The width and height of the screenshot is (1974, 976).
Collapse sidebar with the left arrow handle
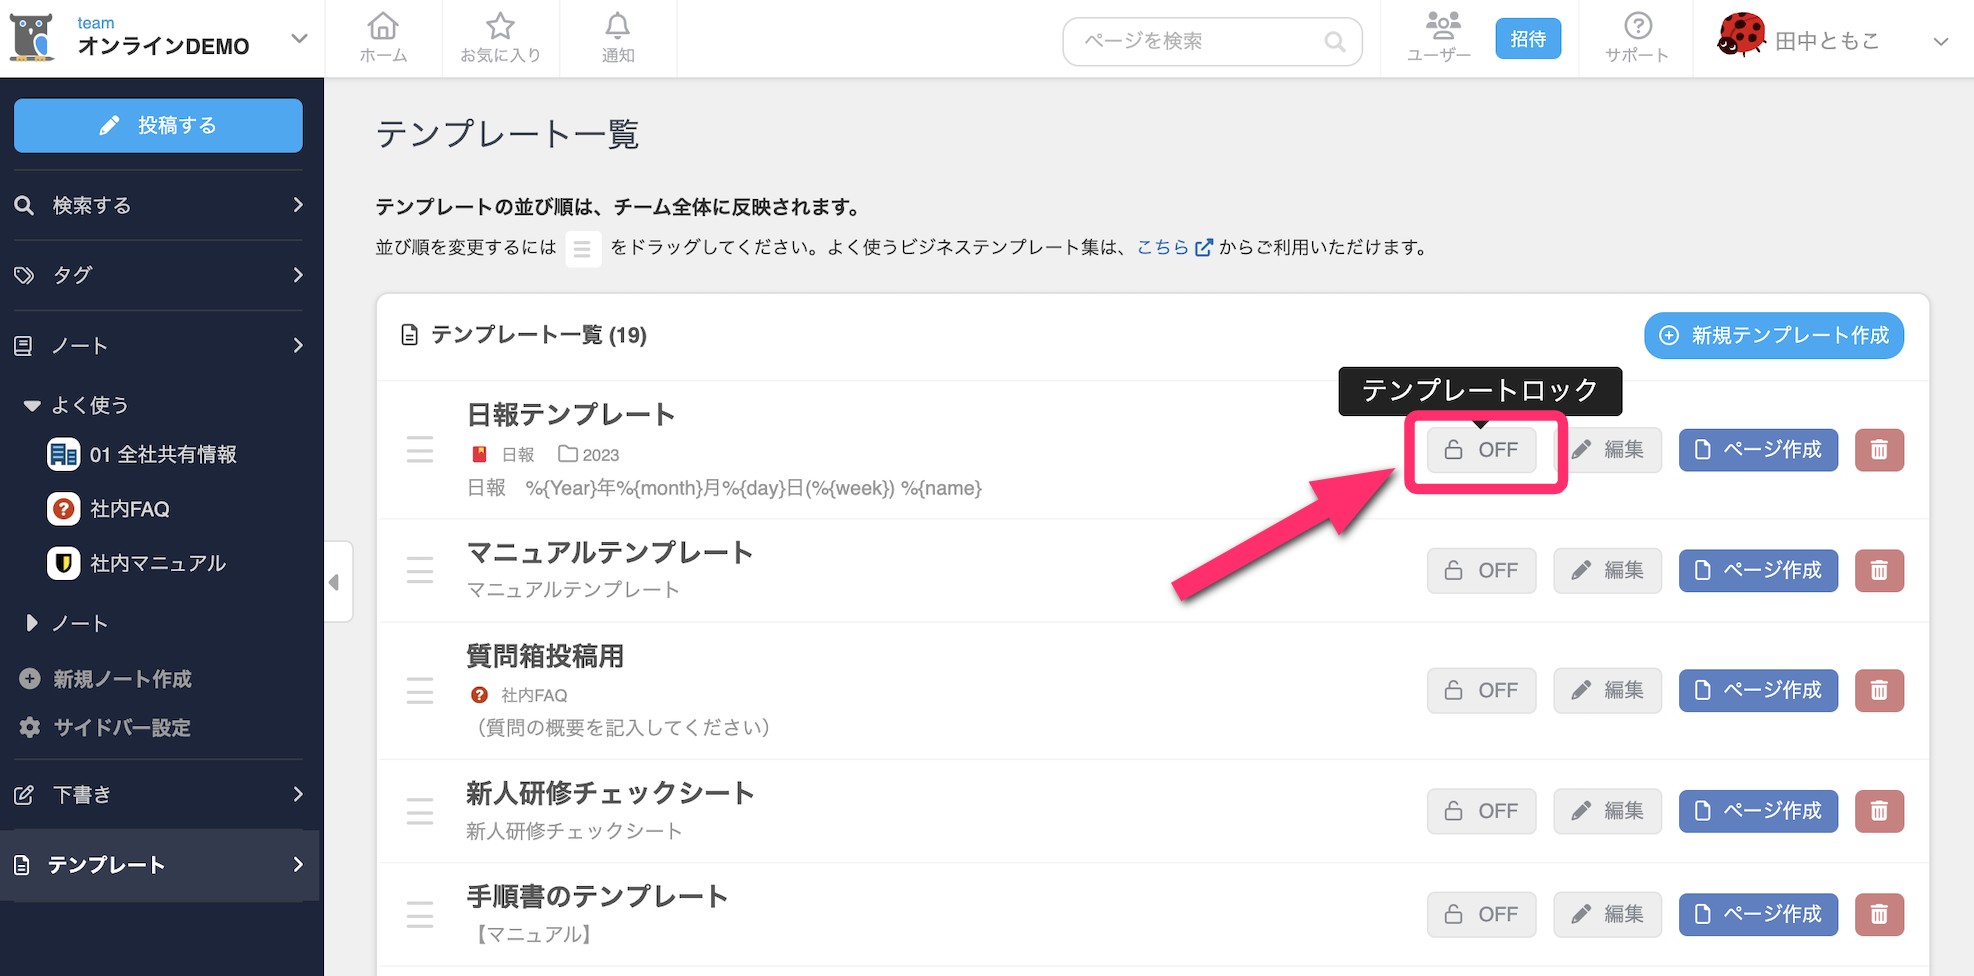[x=336, y=582]
